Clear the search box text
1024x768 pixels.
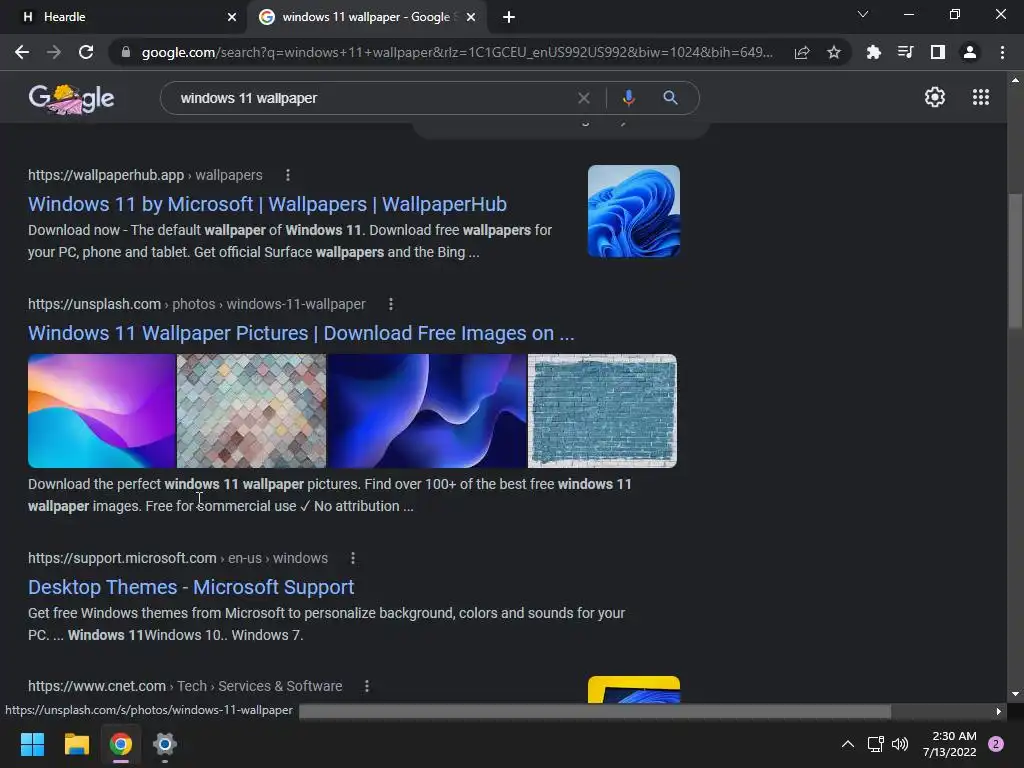(584, 98)
